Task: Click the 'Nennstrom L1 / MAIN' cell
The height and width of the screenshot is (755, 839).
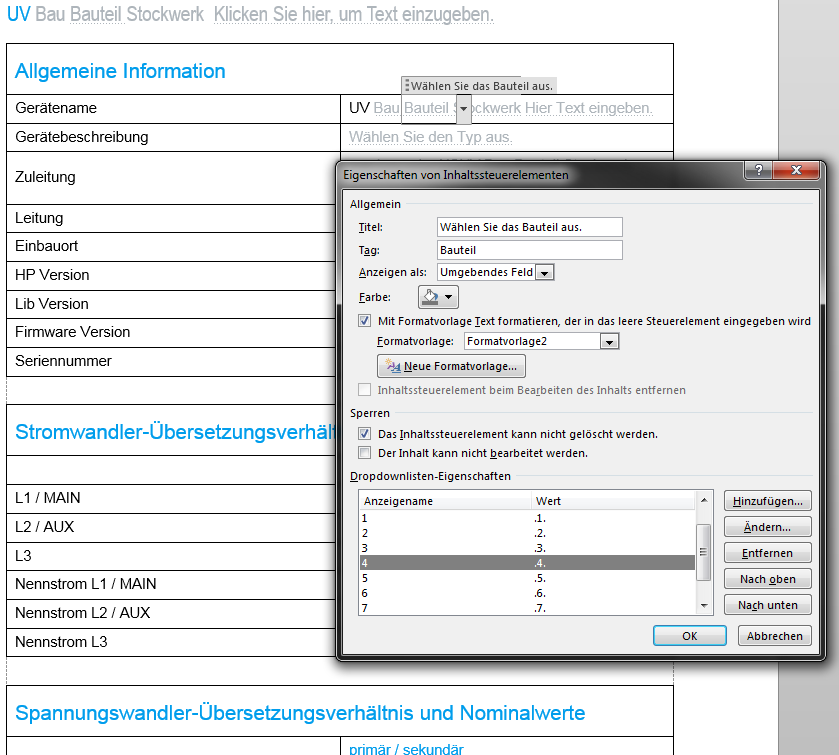Action: click(x=173, y=584)
